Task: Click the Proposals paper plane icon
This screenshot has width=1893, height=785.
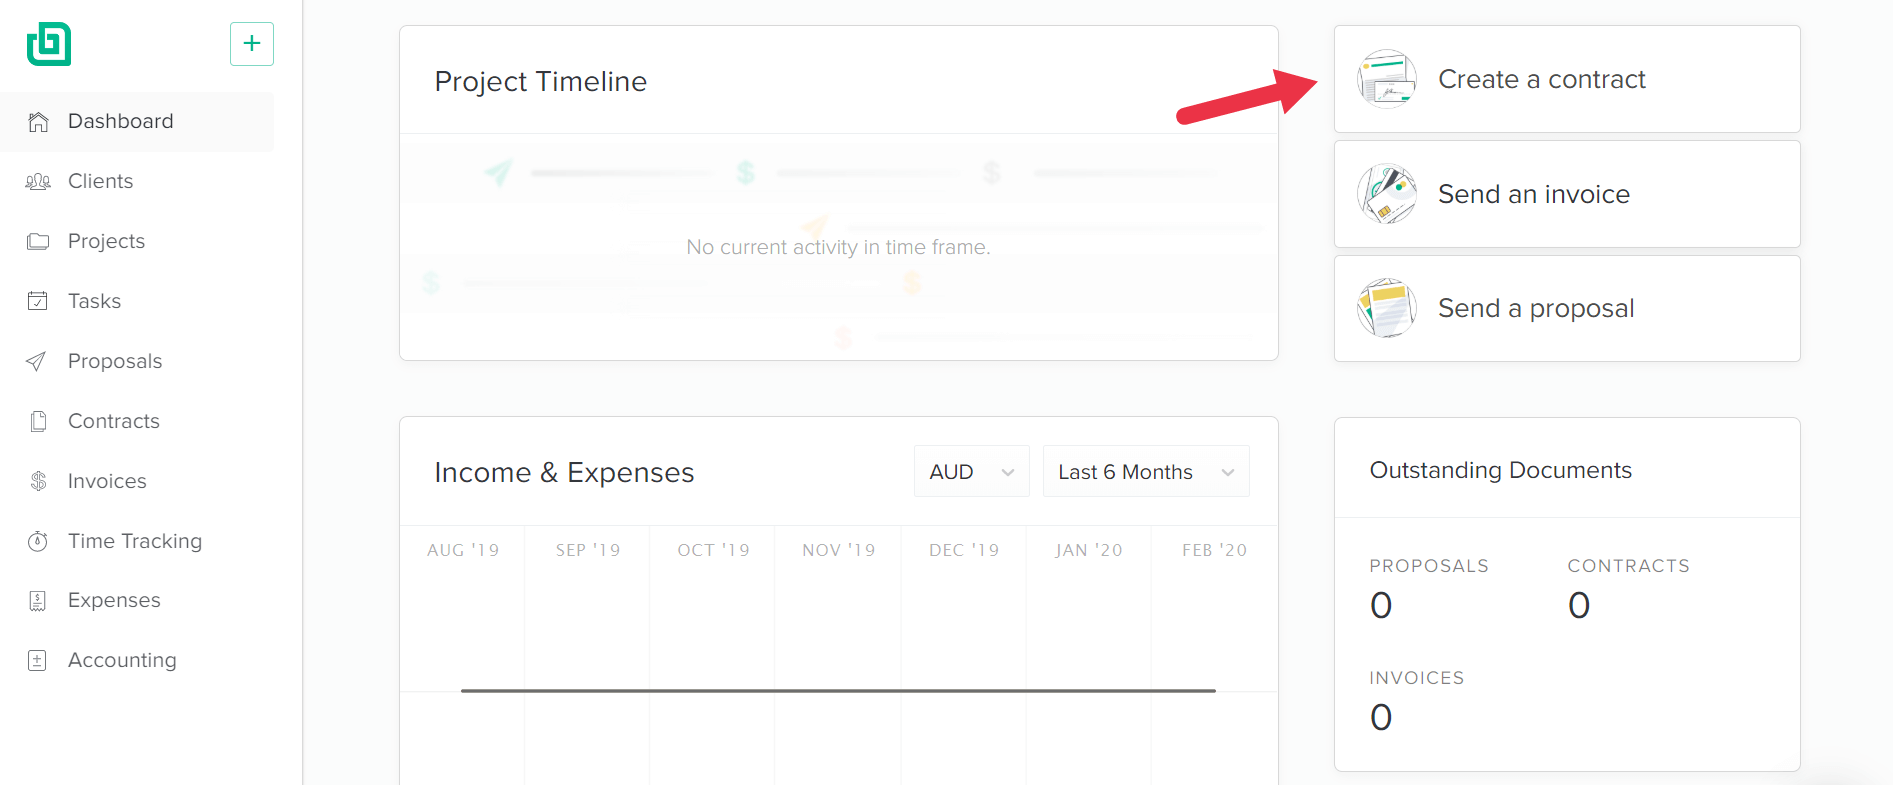Action: [37, 361]
